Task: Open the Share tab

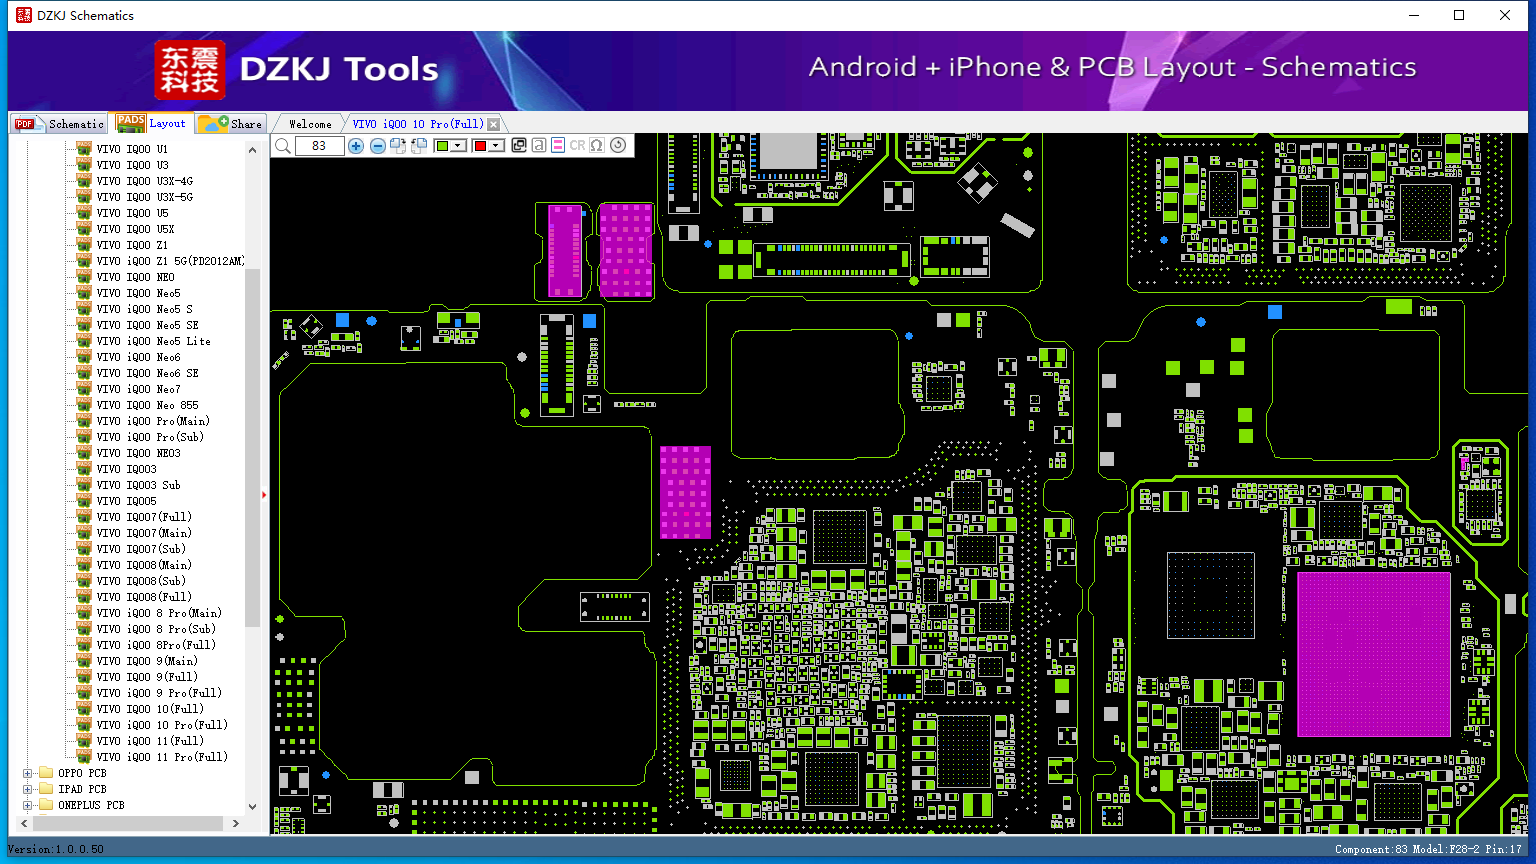Action: 230,123
